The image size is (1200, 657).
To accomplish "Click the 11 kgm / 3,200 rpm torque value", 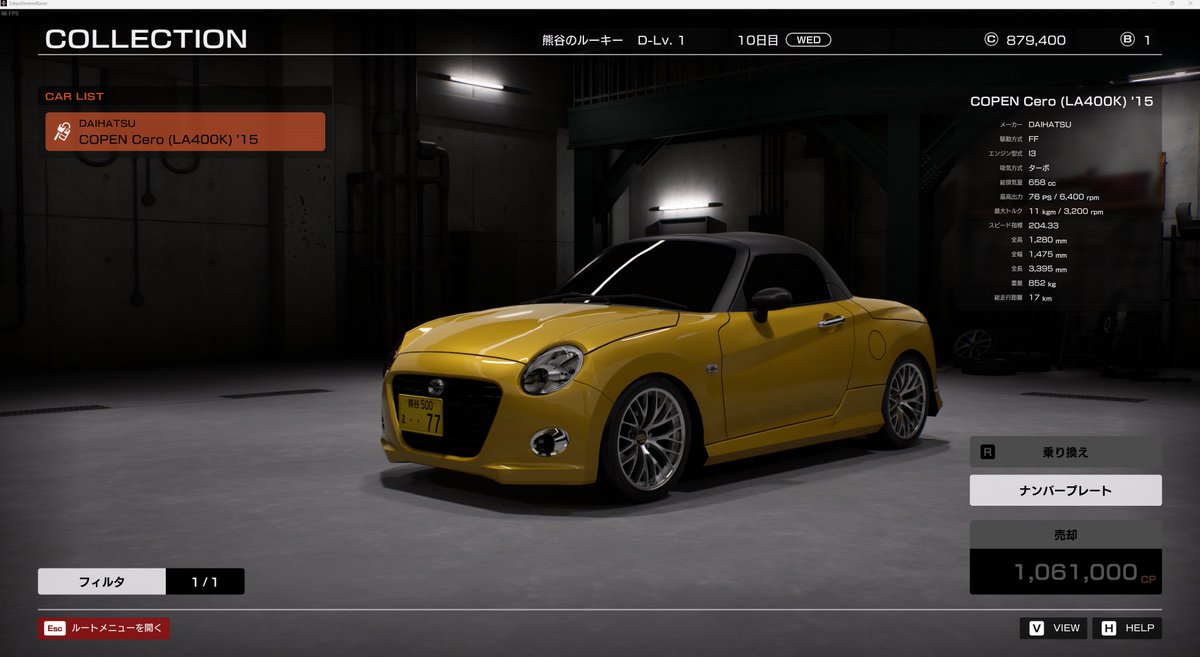I will click(x=1065, y=211).
